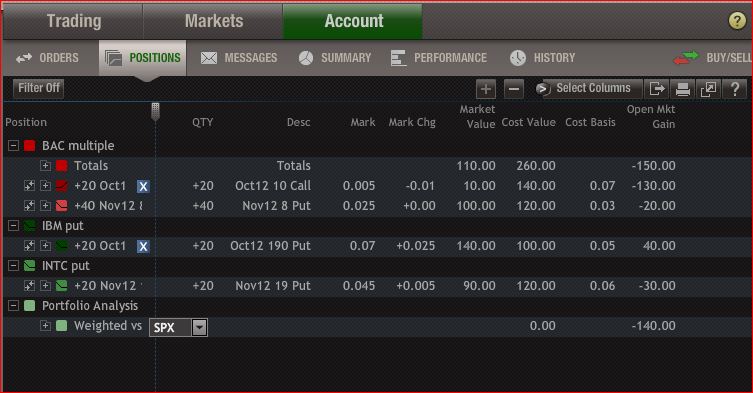Click blue X on BAC +20 Oct1 row
753x393 pixels.
(143, 186)
